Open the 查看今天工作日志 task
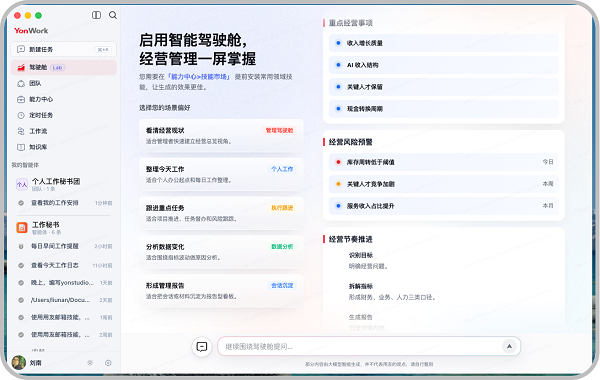Image resolution: width=600 pixels, height=380 pixels. click(64, 265)
